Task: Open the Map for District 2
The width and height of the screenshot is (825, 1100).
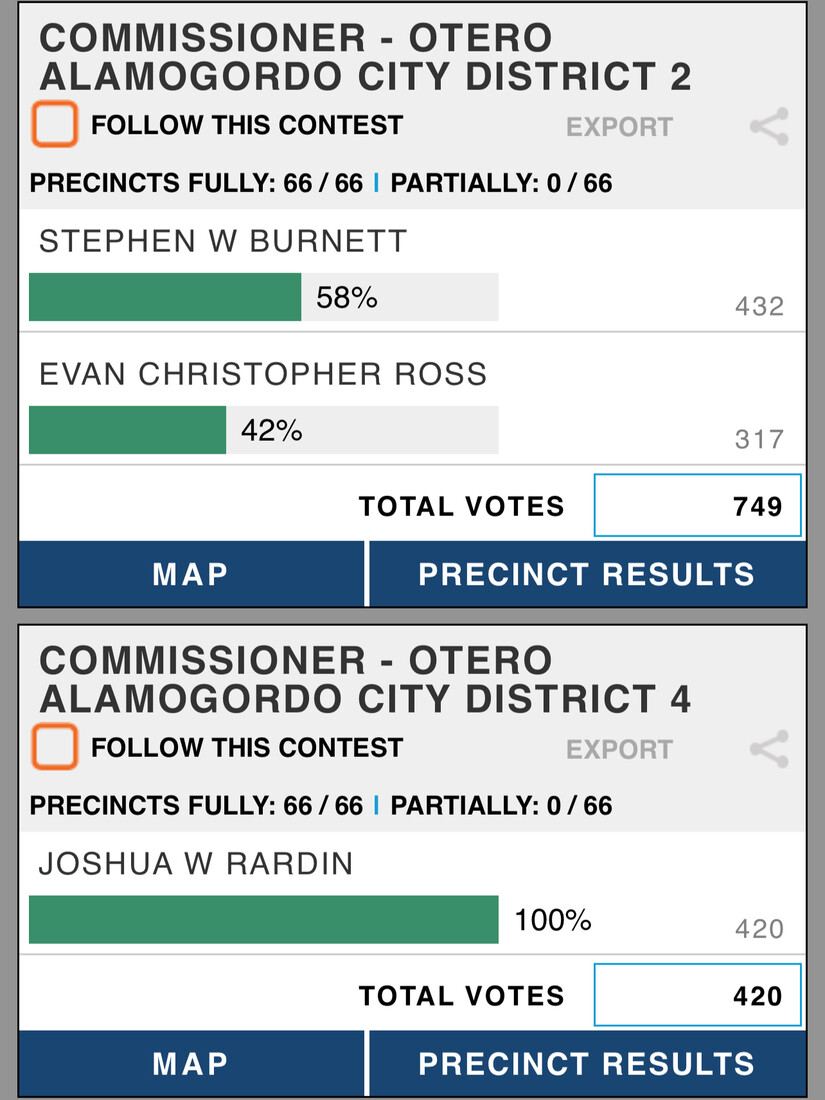Action: [x=191, y=574]
